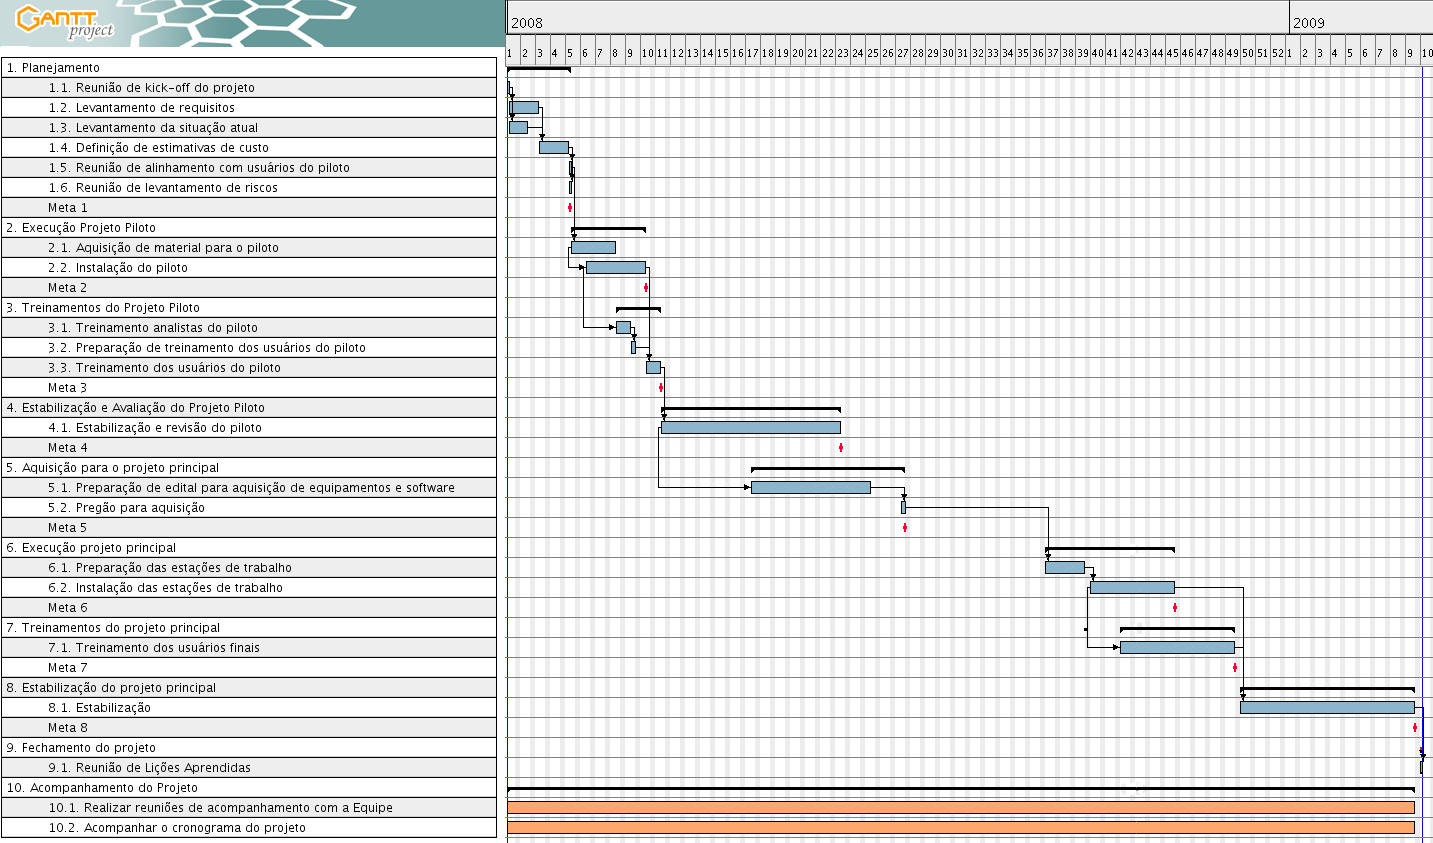Click week 27 in the timeline header
1433x843 pixels.
click(903, 54)
